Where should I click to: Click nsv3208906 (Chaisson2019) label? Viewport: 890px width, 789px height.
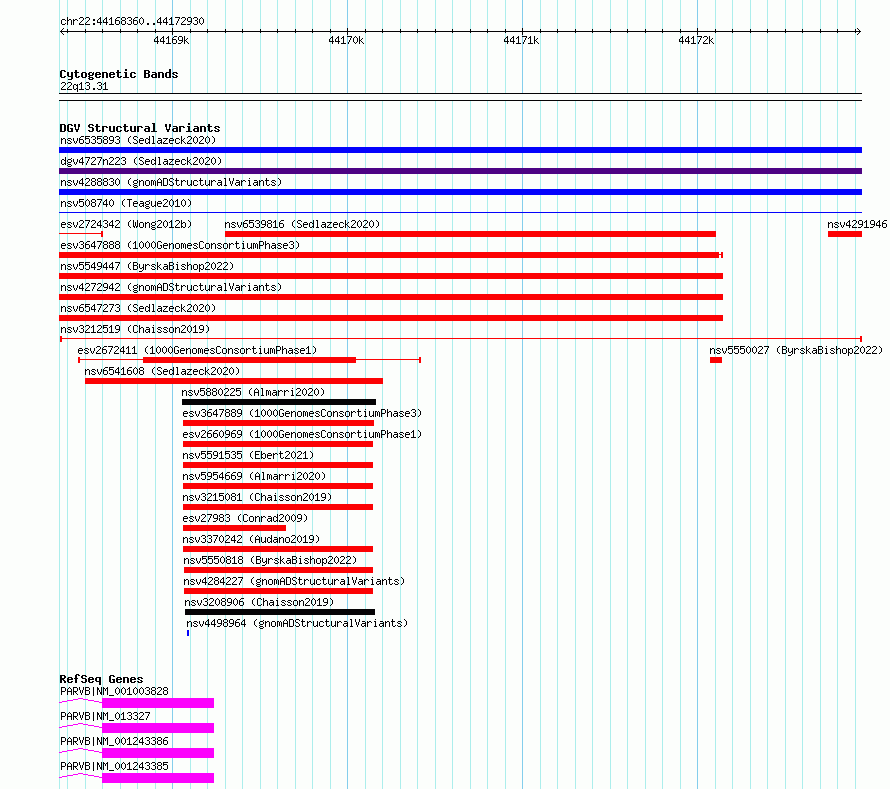pos(259,602)
